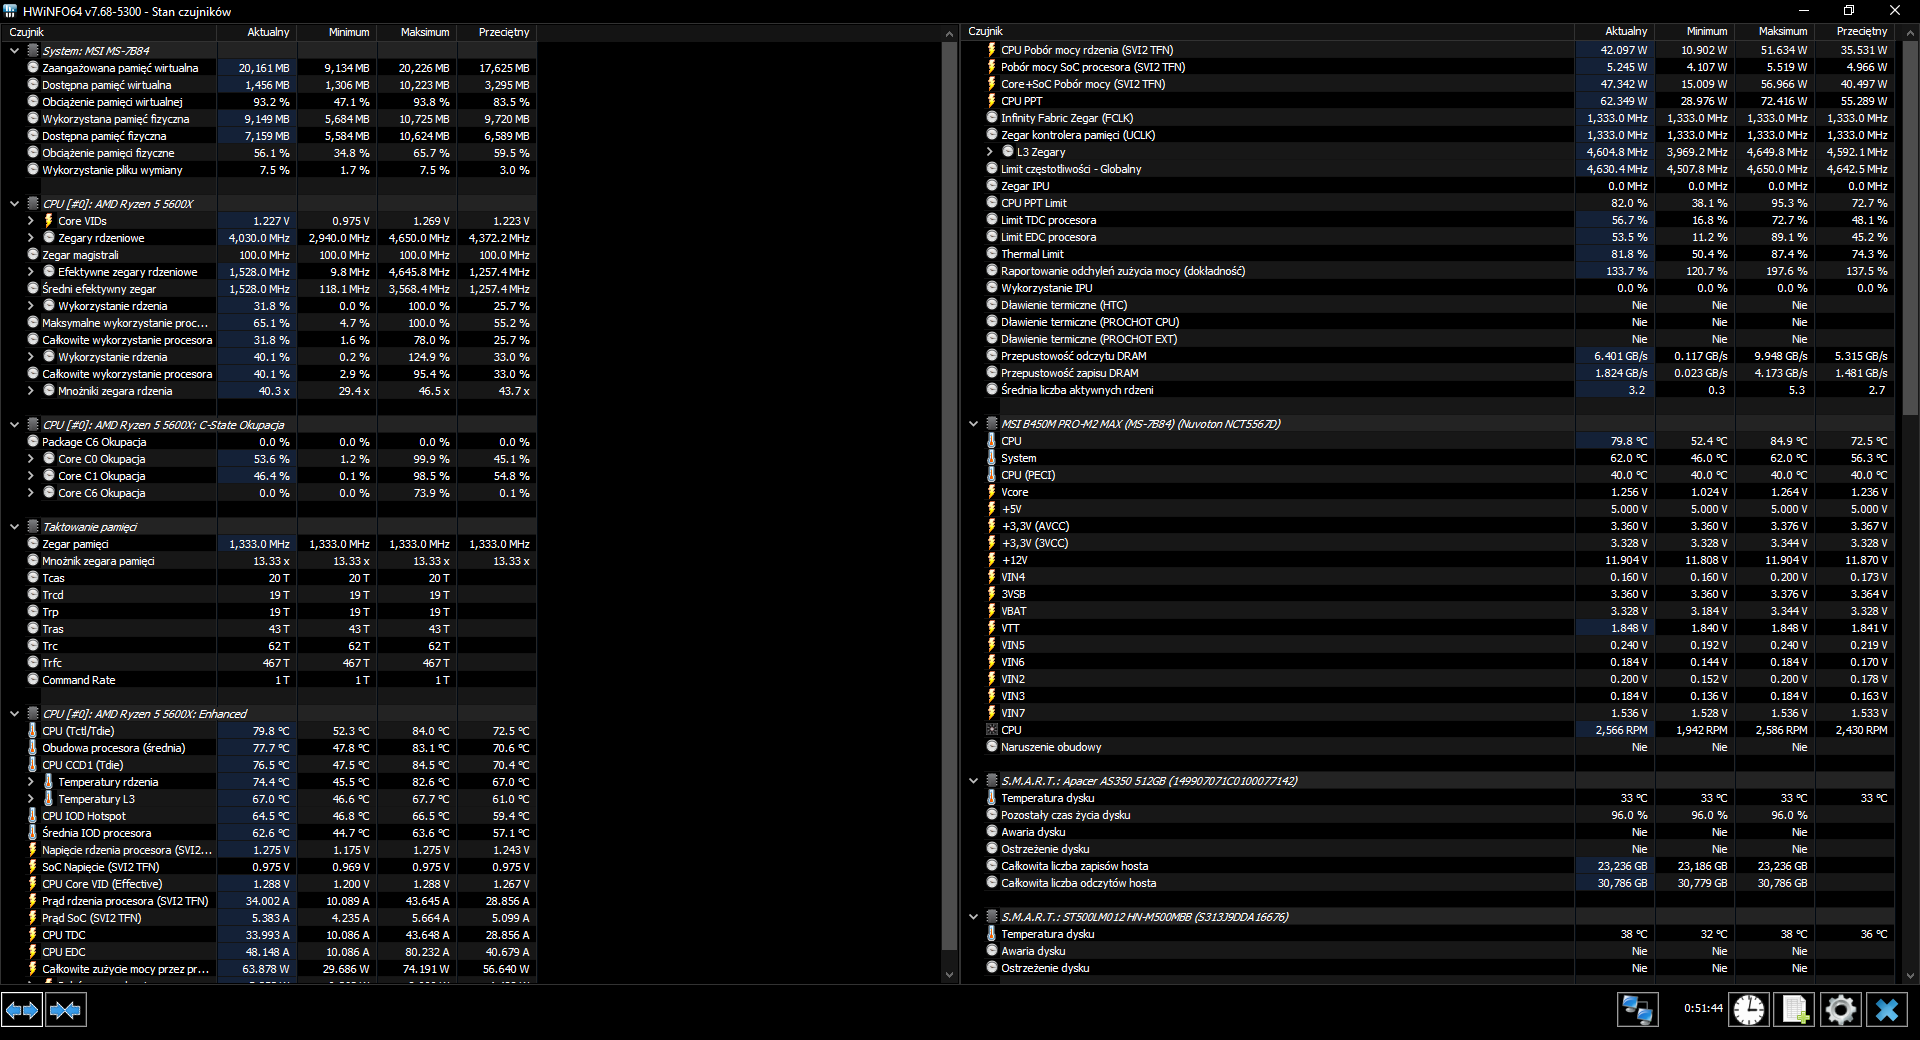Viewport: 1920px width, 1040px height.
Task: Expand the Zegary rdzeniowe row
Action: coord(30,238)
